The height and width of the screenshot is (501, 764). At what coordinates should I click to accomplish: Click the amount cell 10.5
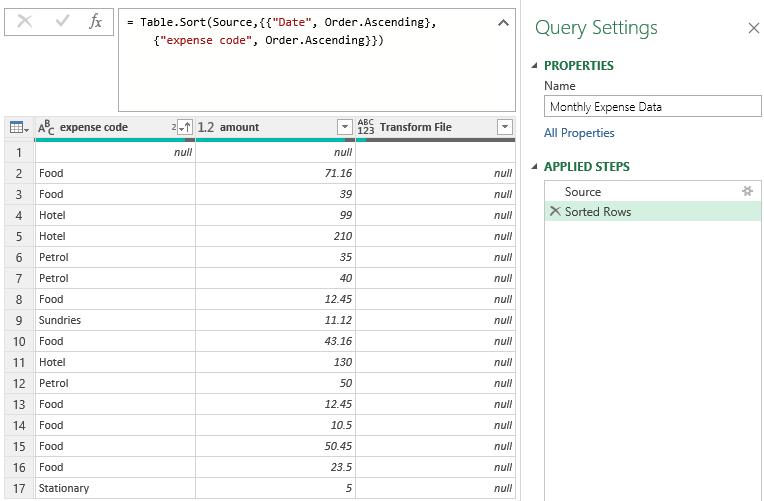tap(275, 425)
